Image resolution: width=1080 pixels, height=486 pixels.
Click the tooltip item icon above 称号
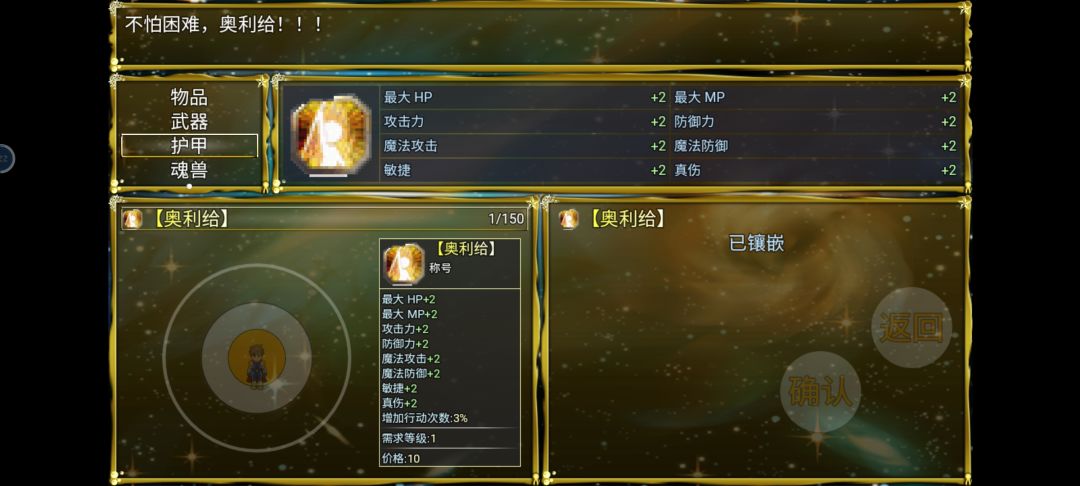point(404,264)
